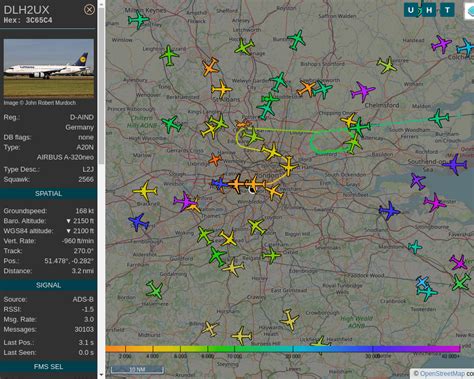This screenshot has height=379, width=474.
Task: Select green aircraft near High Wycombe
Action: coord(171,124)
